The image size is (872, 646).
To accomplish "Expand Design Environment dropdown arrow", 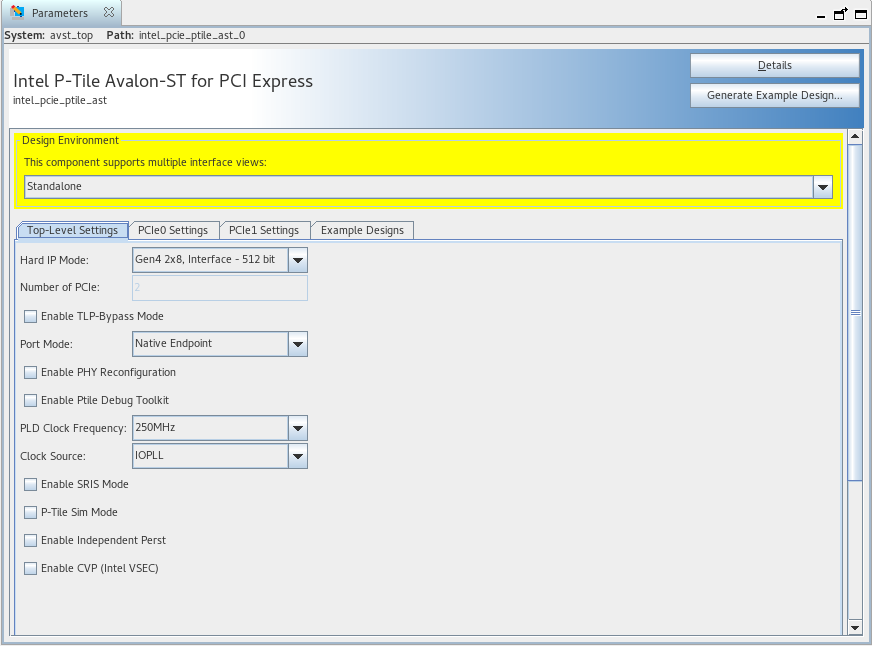I will tap(823, 187).
